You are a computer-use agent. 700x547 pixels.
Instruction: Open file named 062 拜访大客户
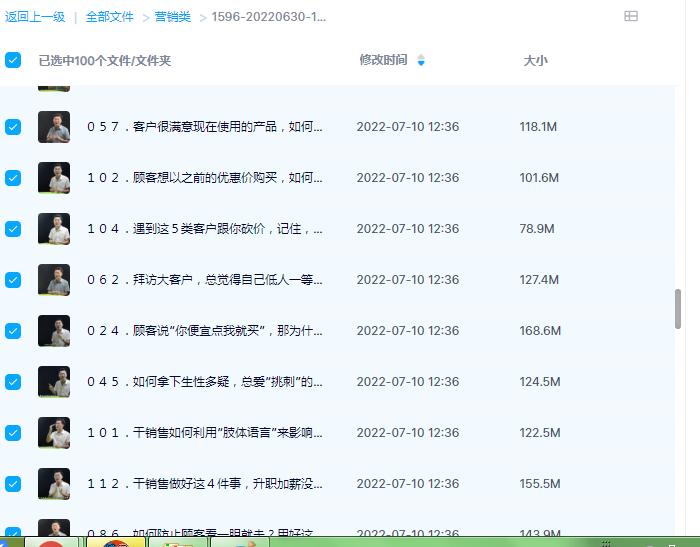click(205, 280)
